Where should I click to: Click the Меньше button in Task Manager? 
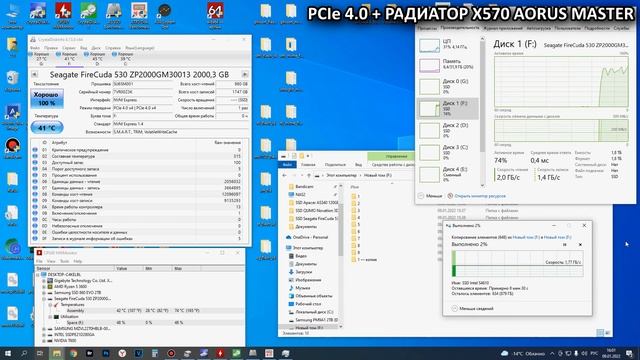point(430,196)
